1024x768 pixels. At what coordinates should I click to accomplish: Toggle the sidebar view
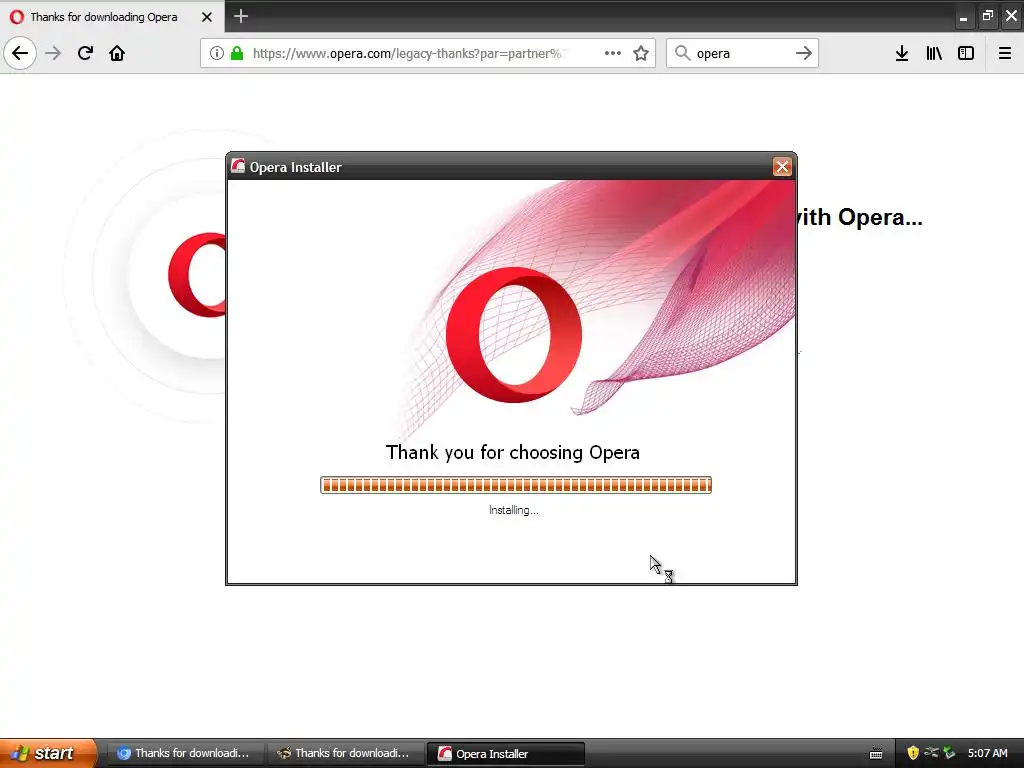coord(966,53)
